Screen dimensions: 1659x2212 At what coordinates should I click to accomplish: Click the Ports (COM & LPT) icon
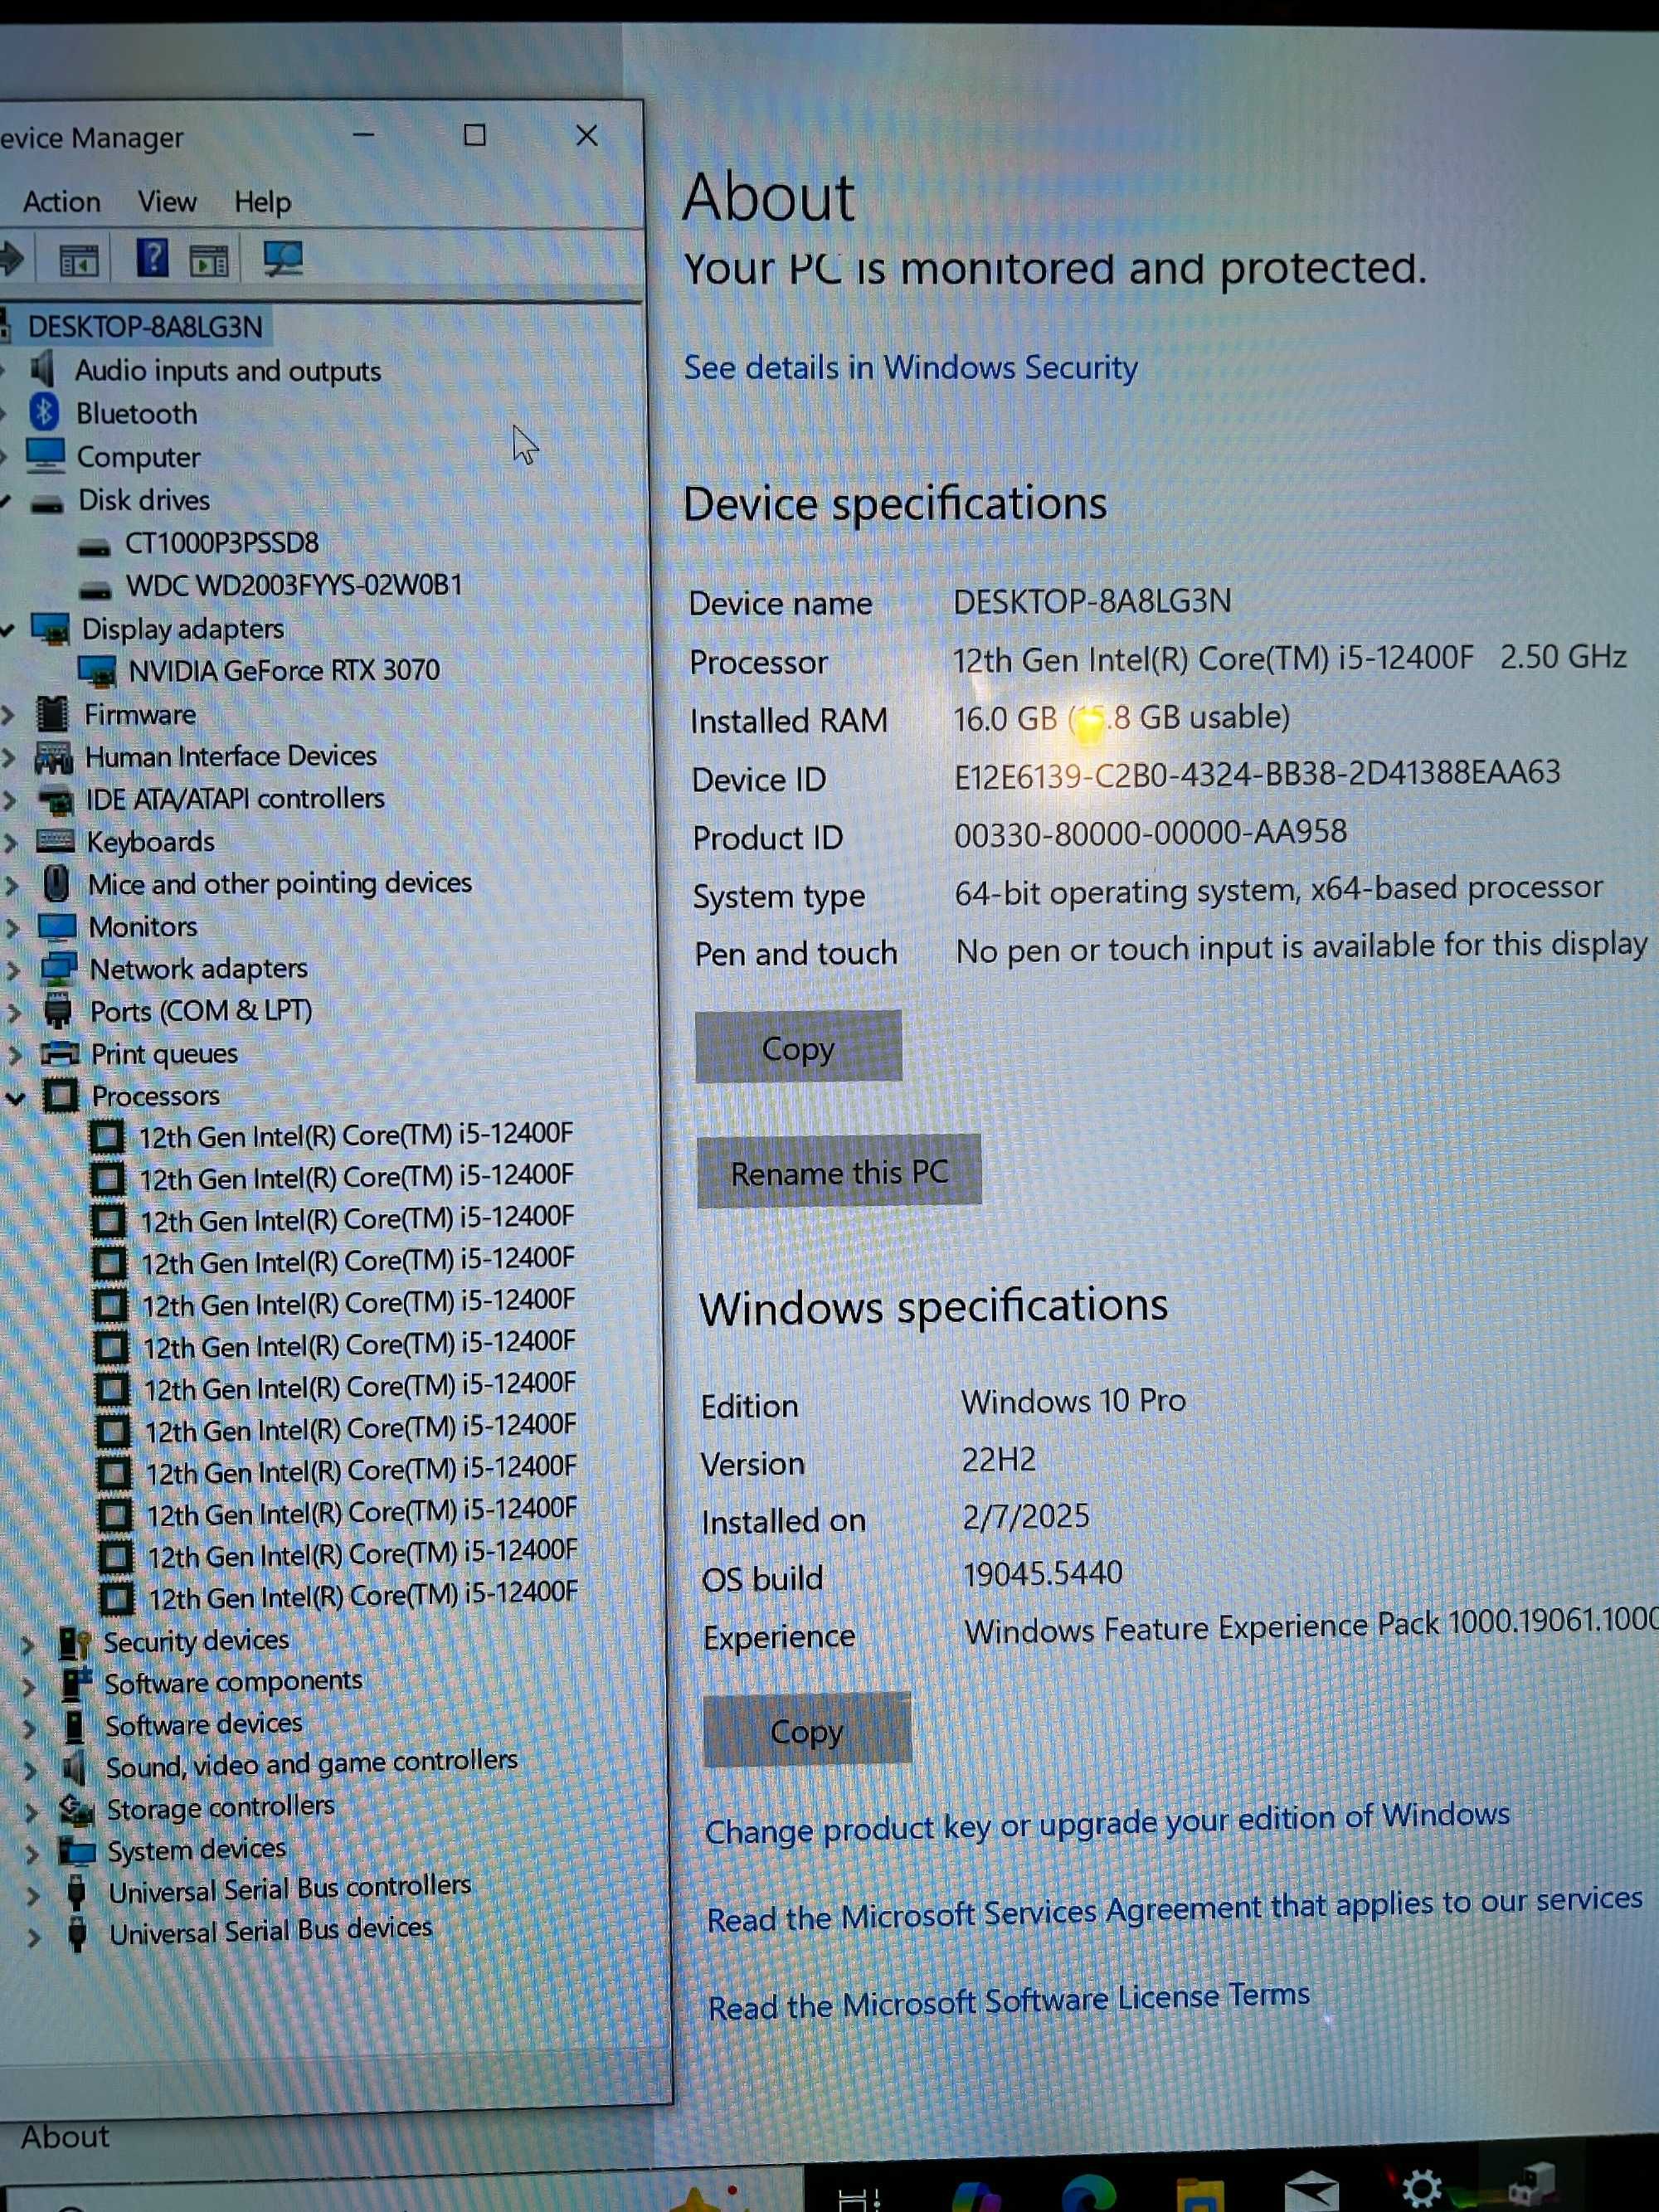58,1010
